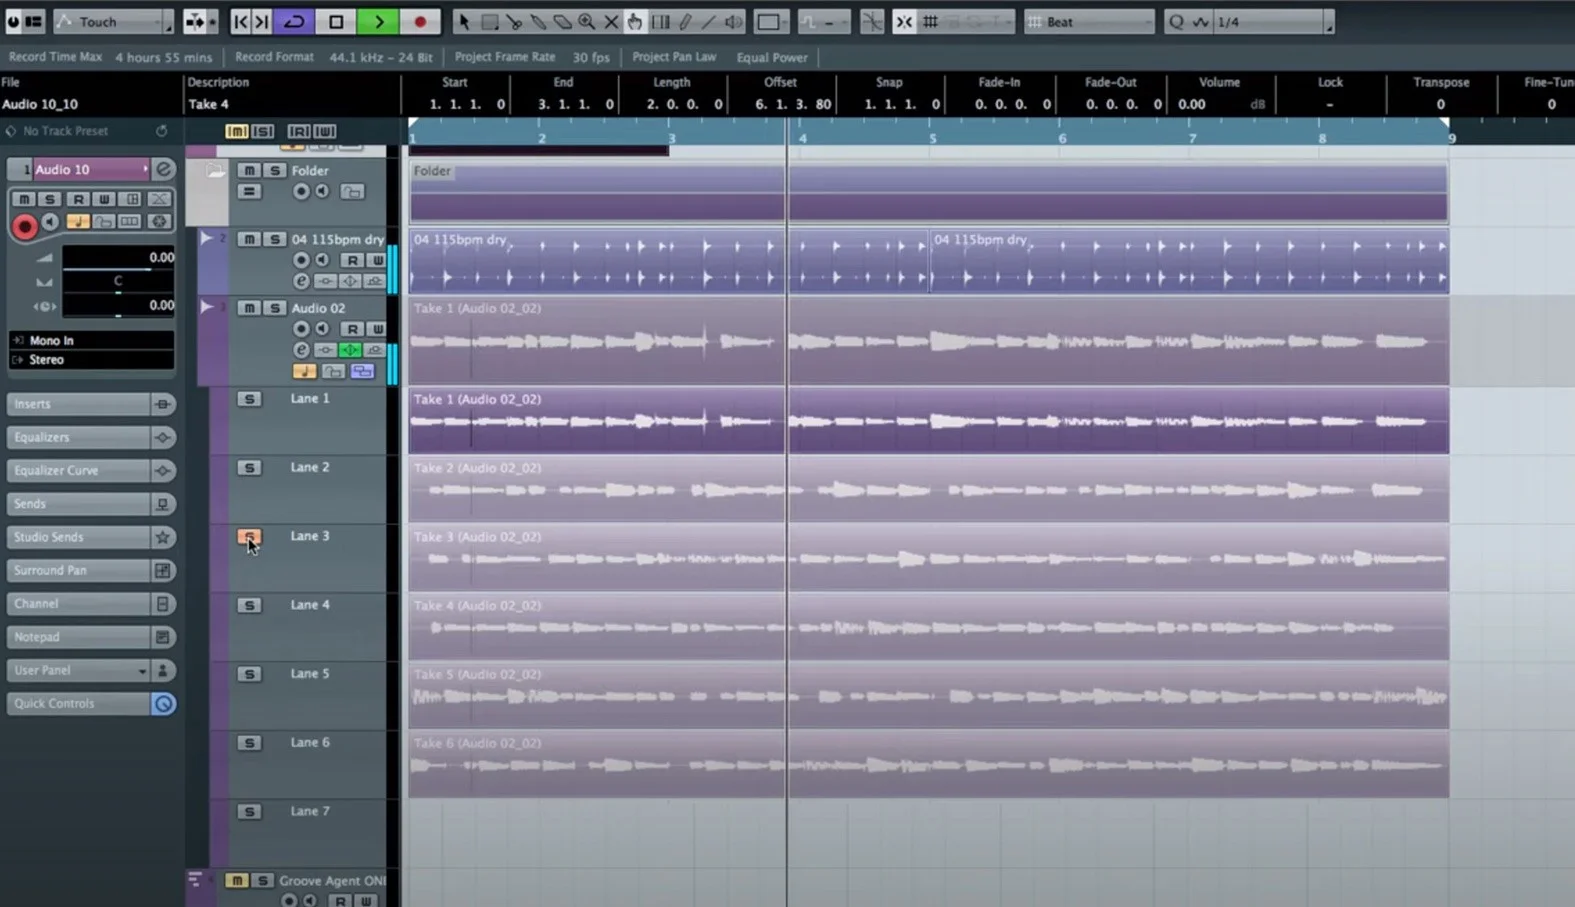Click the Quantize Q icon
The image size is (1575, 907).
1176,21
